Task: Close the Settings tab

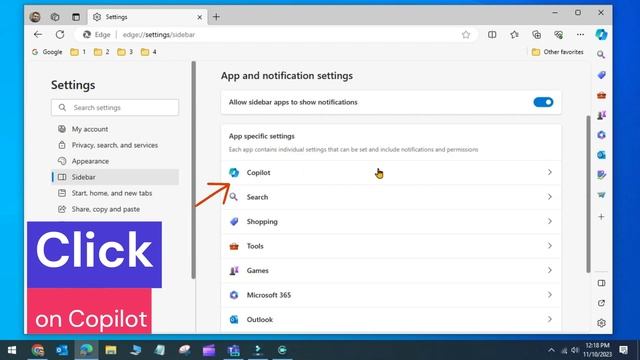Action: tap(199, 17)
